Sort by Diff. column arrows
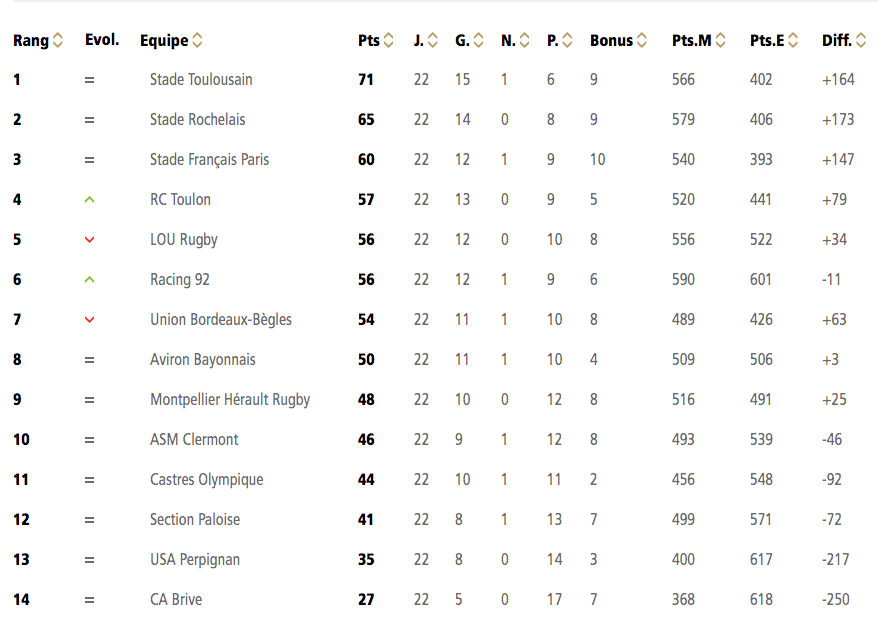The width and height of the screenshot is (895, 640). point(861,40)
